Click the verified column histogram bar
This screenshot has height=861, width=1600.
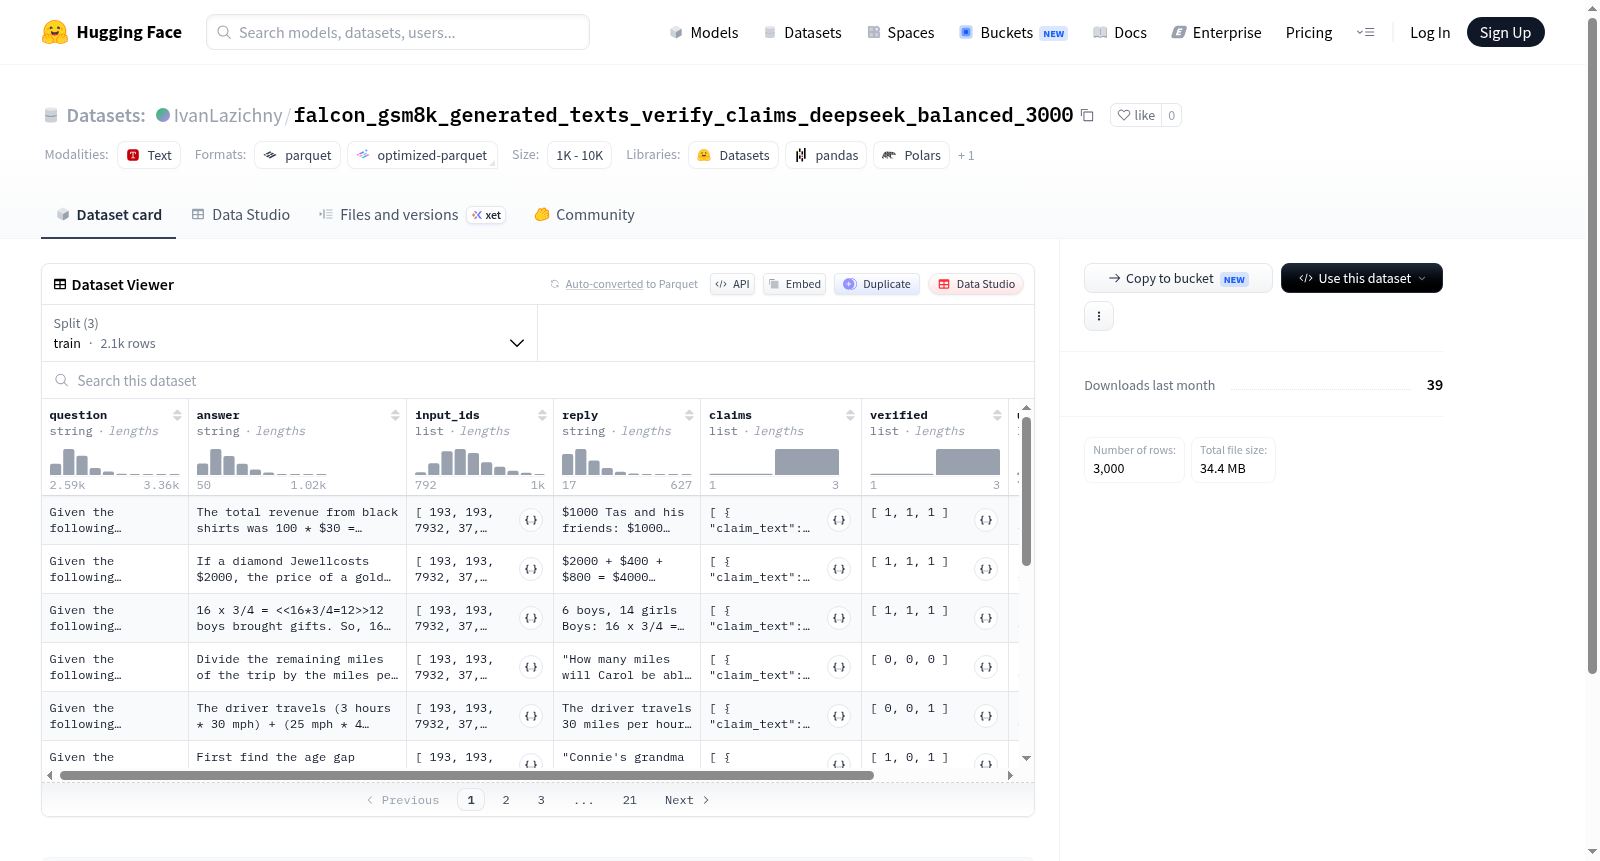[967, 462]
